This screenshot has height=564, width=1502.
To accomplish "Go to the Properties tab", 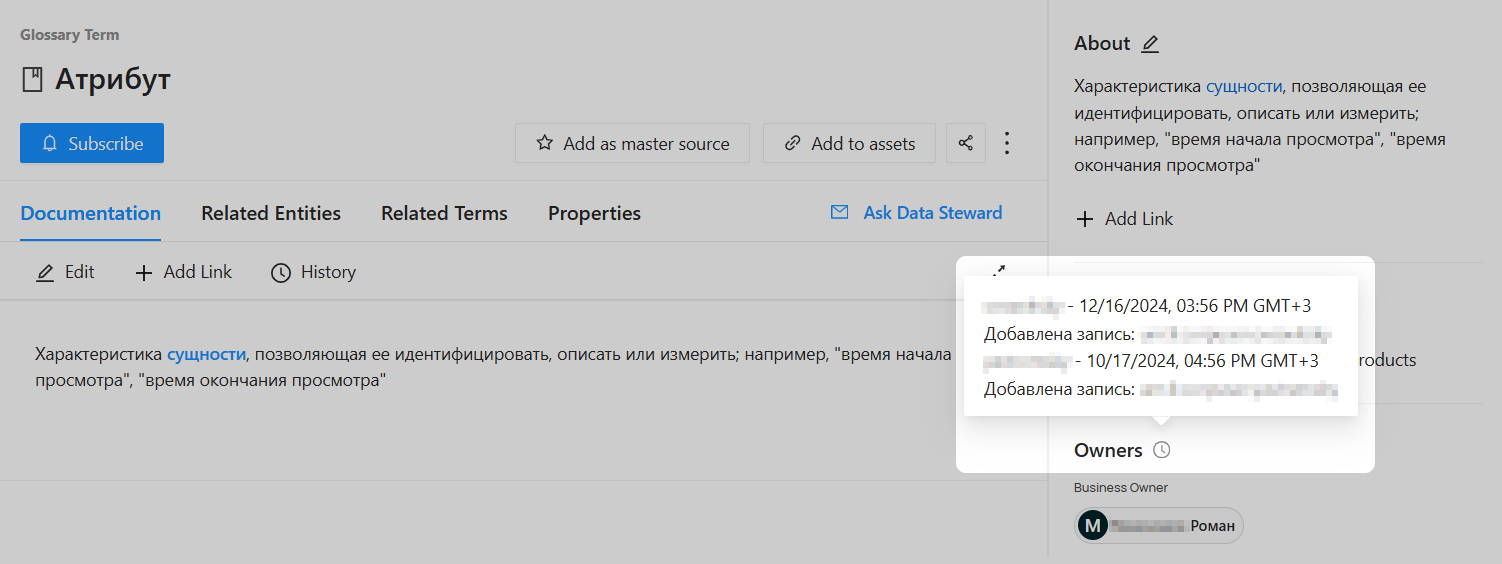I will point(594,213).
